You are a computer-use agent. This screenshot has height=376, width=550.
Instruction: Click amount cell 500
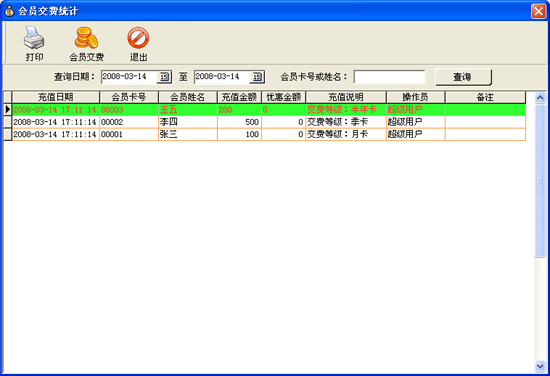coord(239,122)
